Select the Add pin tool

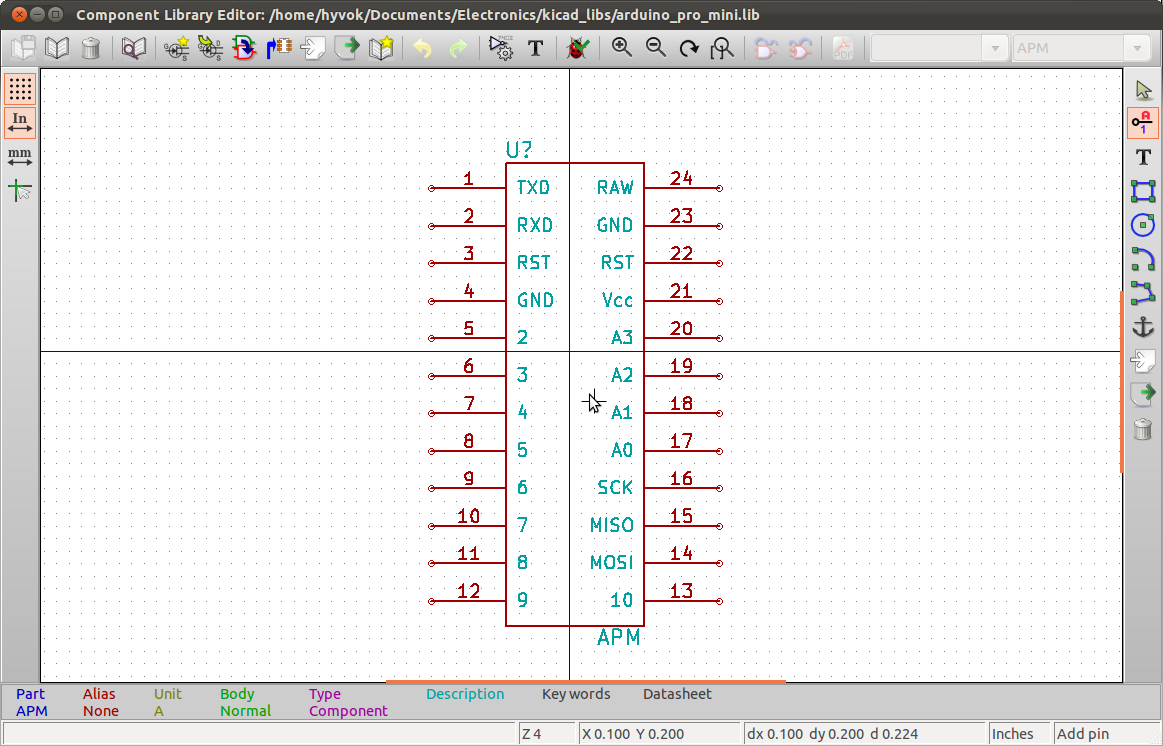pyautogui.click(x=1143, y=123)
